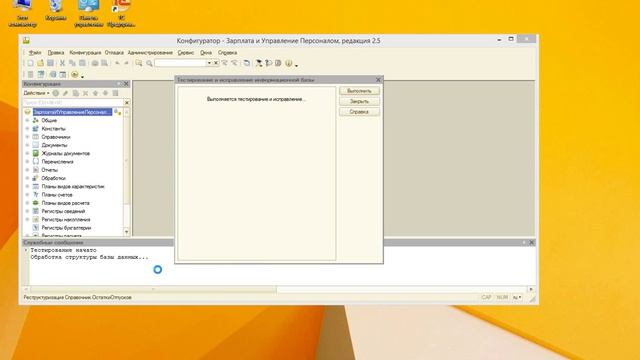Click the first icon of the second toolbar row

click(x=31, y=74)
